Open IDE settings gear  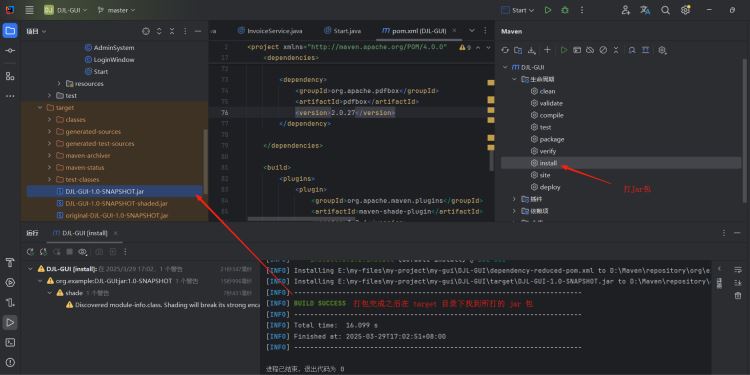click(x=685, y=10)
